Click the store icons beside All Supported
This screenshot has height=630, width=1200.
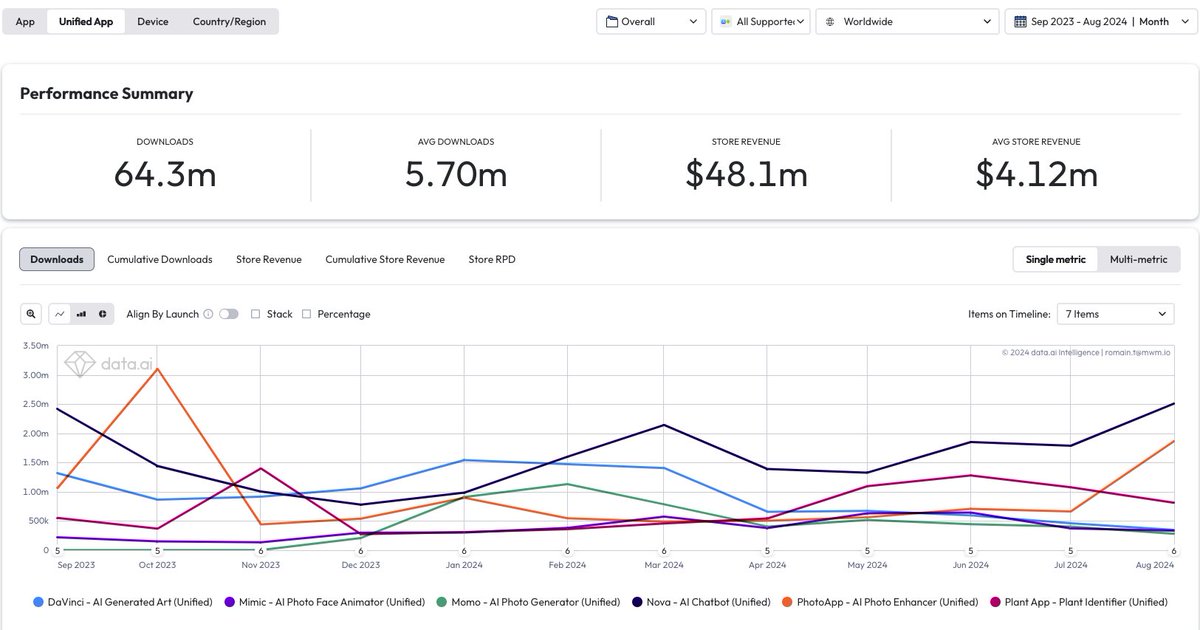(x=725, y=21)
